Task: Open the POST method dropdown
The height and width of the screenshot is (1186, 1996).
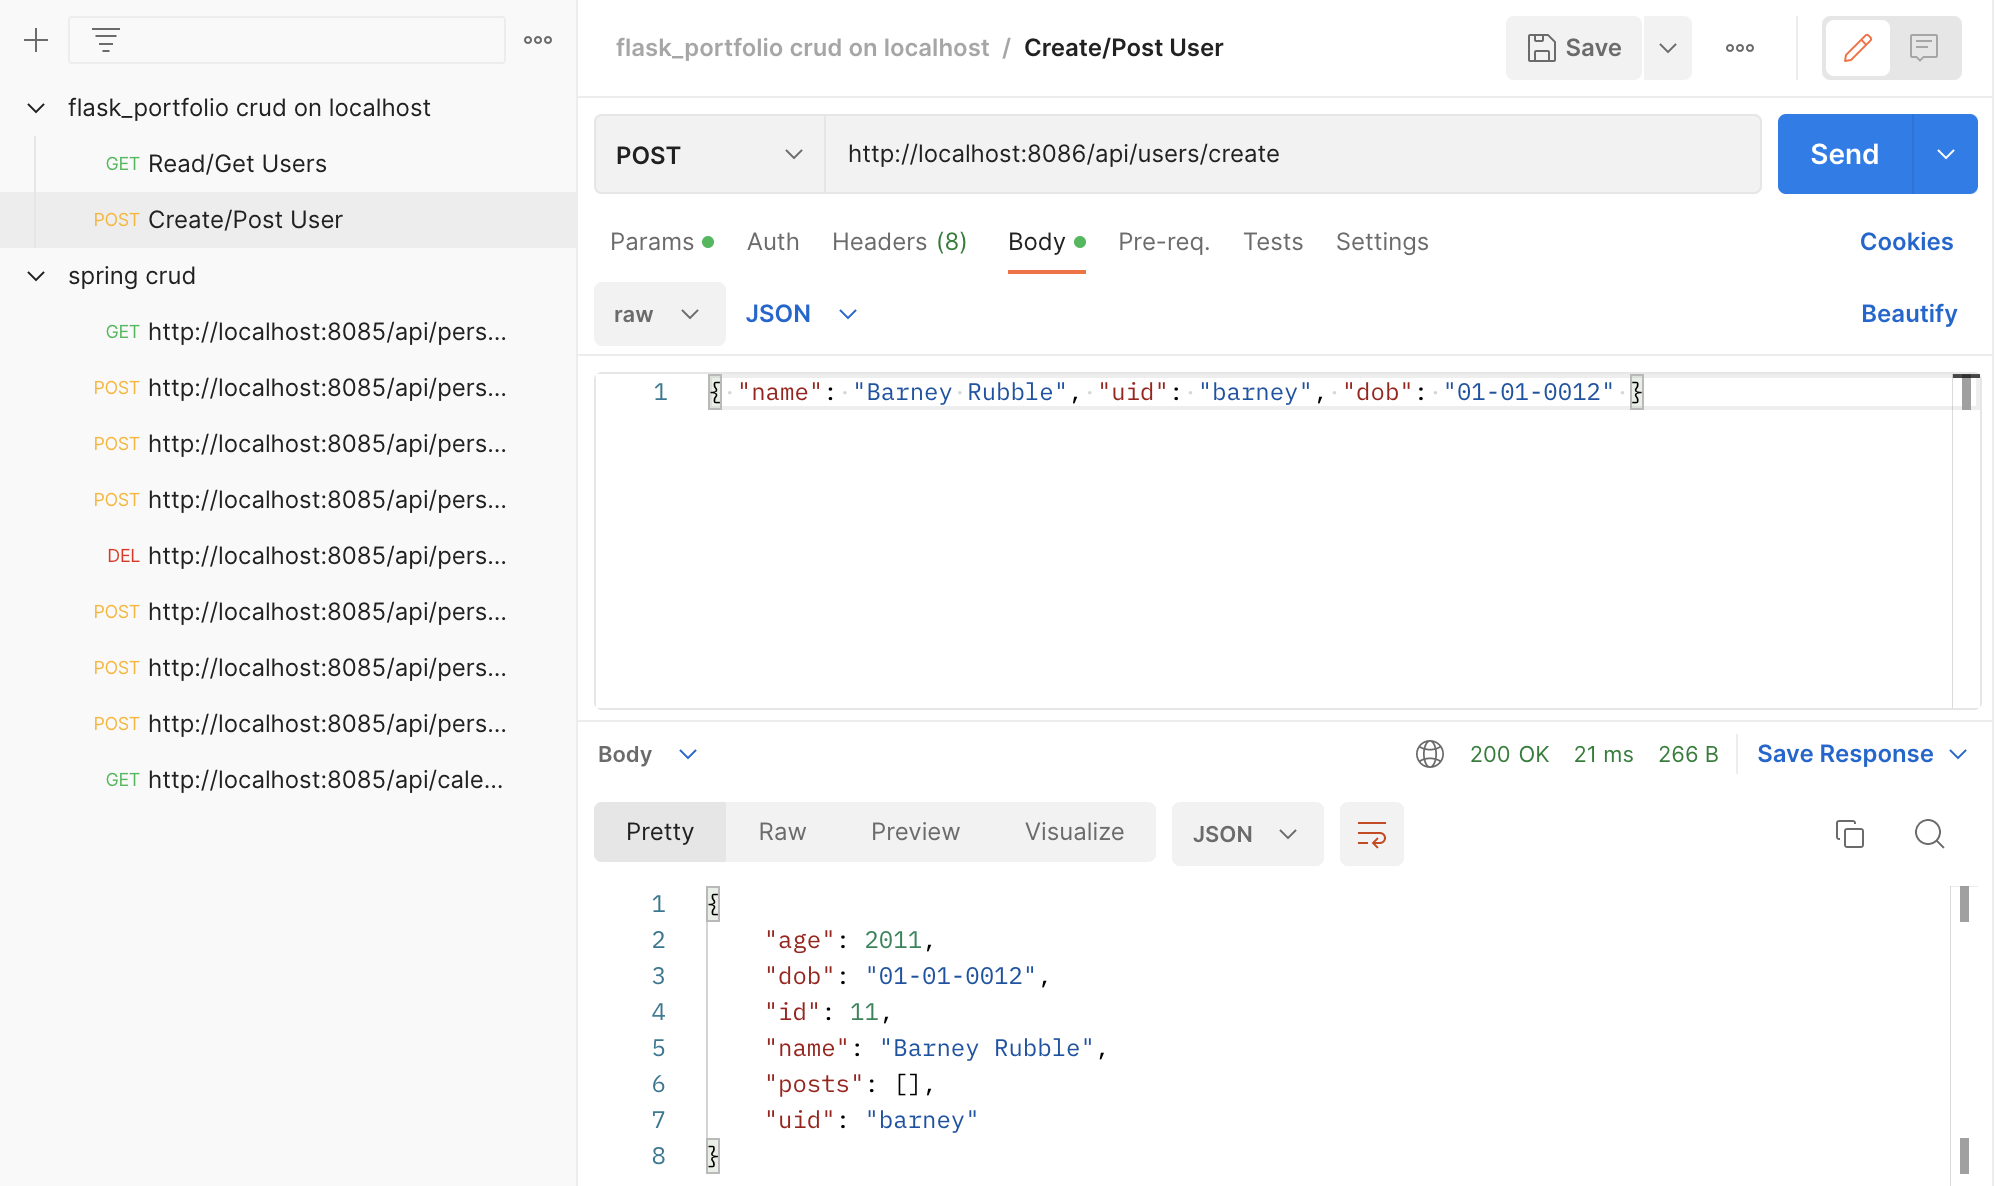Action: pyautogui.click(x=709, y=154)
